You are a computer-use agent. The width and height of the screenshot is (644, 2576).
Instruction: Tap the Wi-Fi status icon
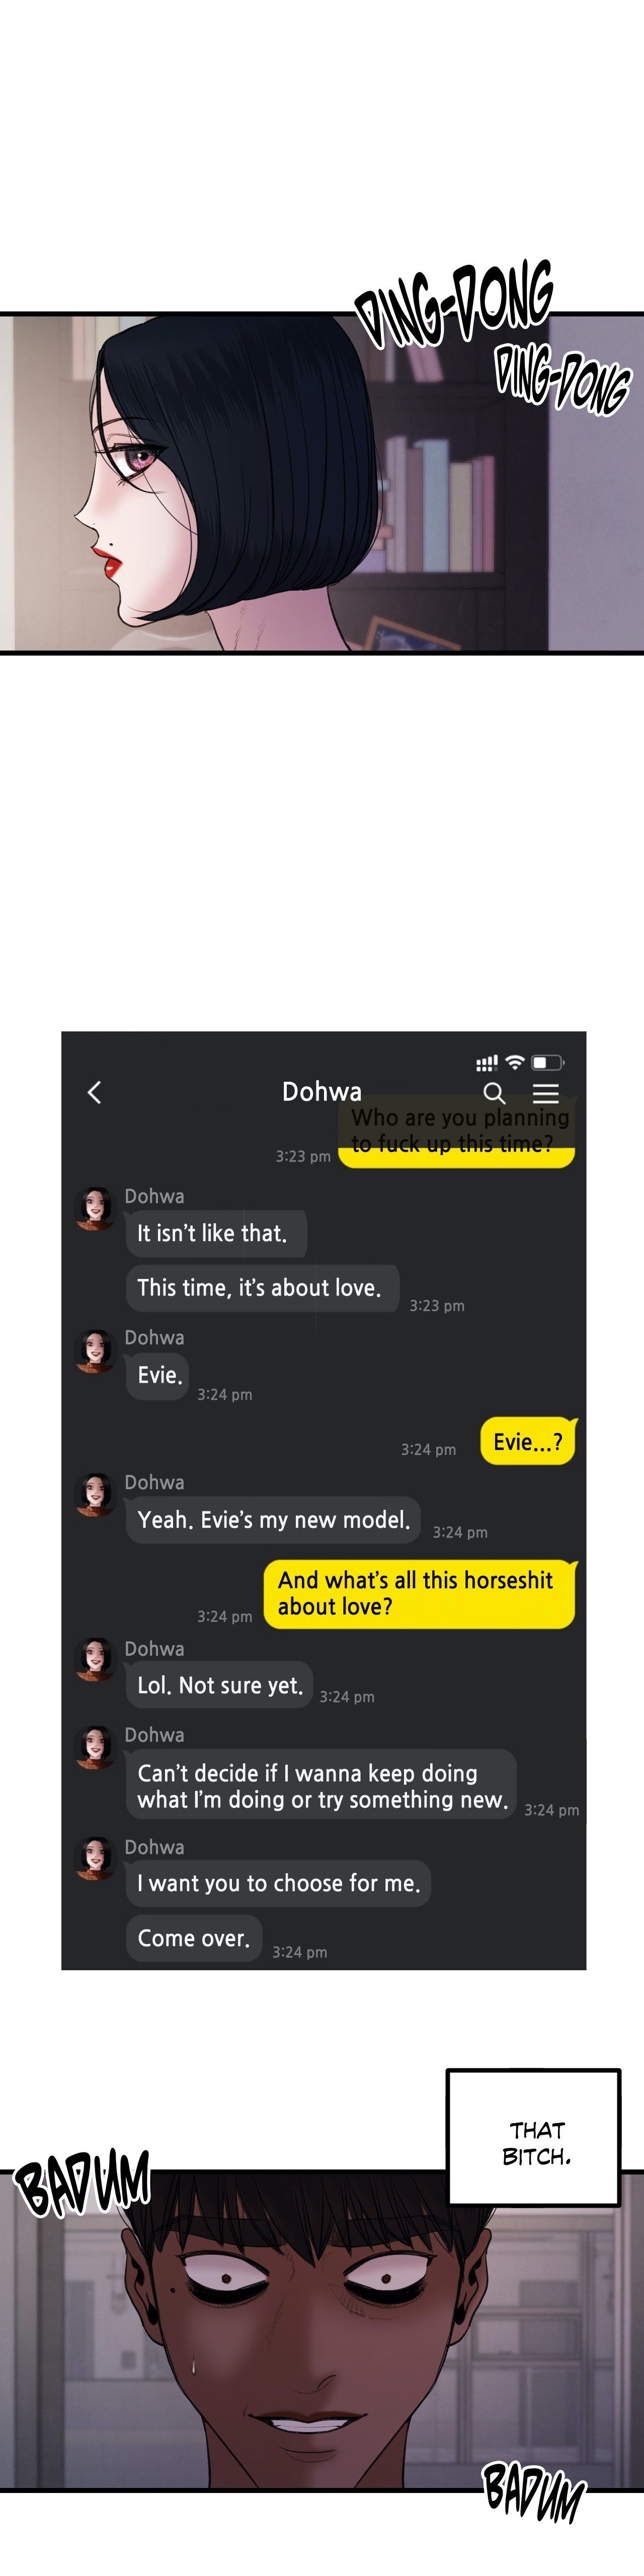(x=515, y=1062)
